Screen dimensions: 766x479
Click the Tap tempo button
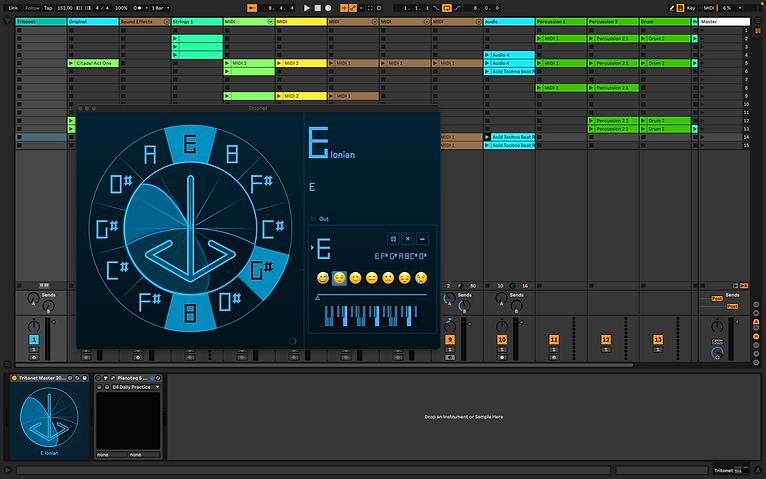coord(48,8)
